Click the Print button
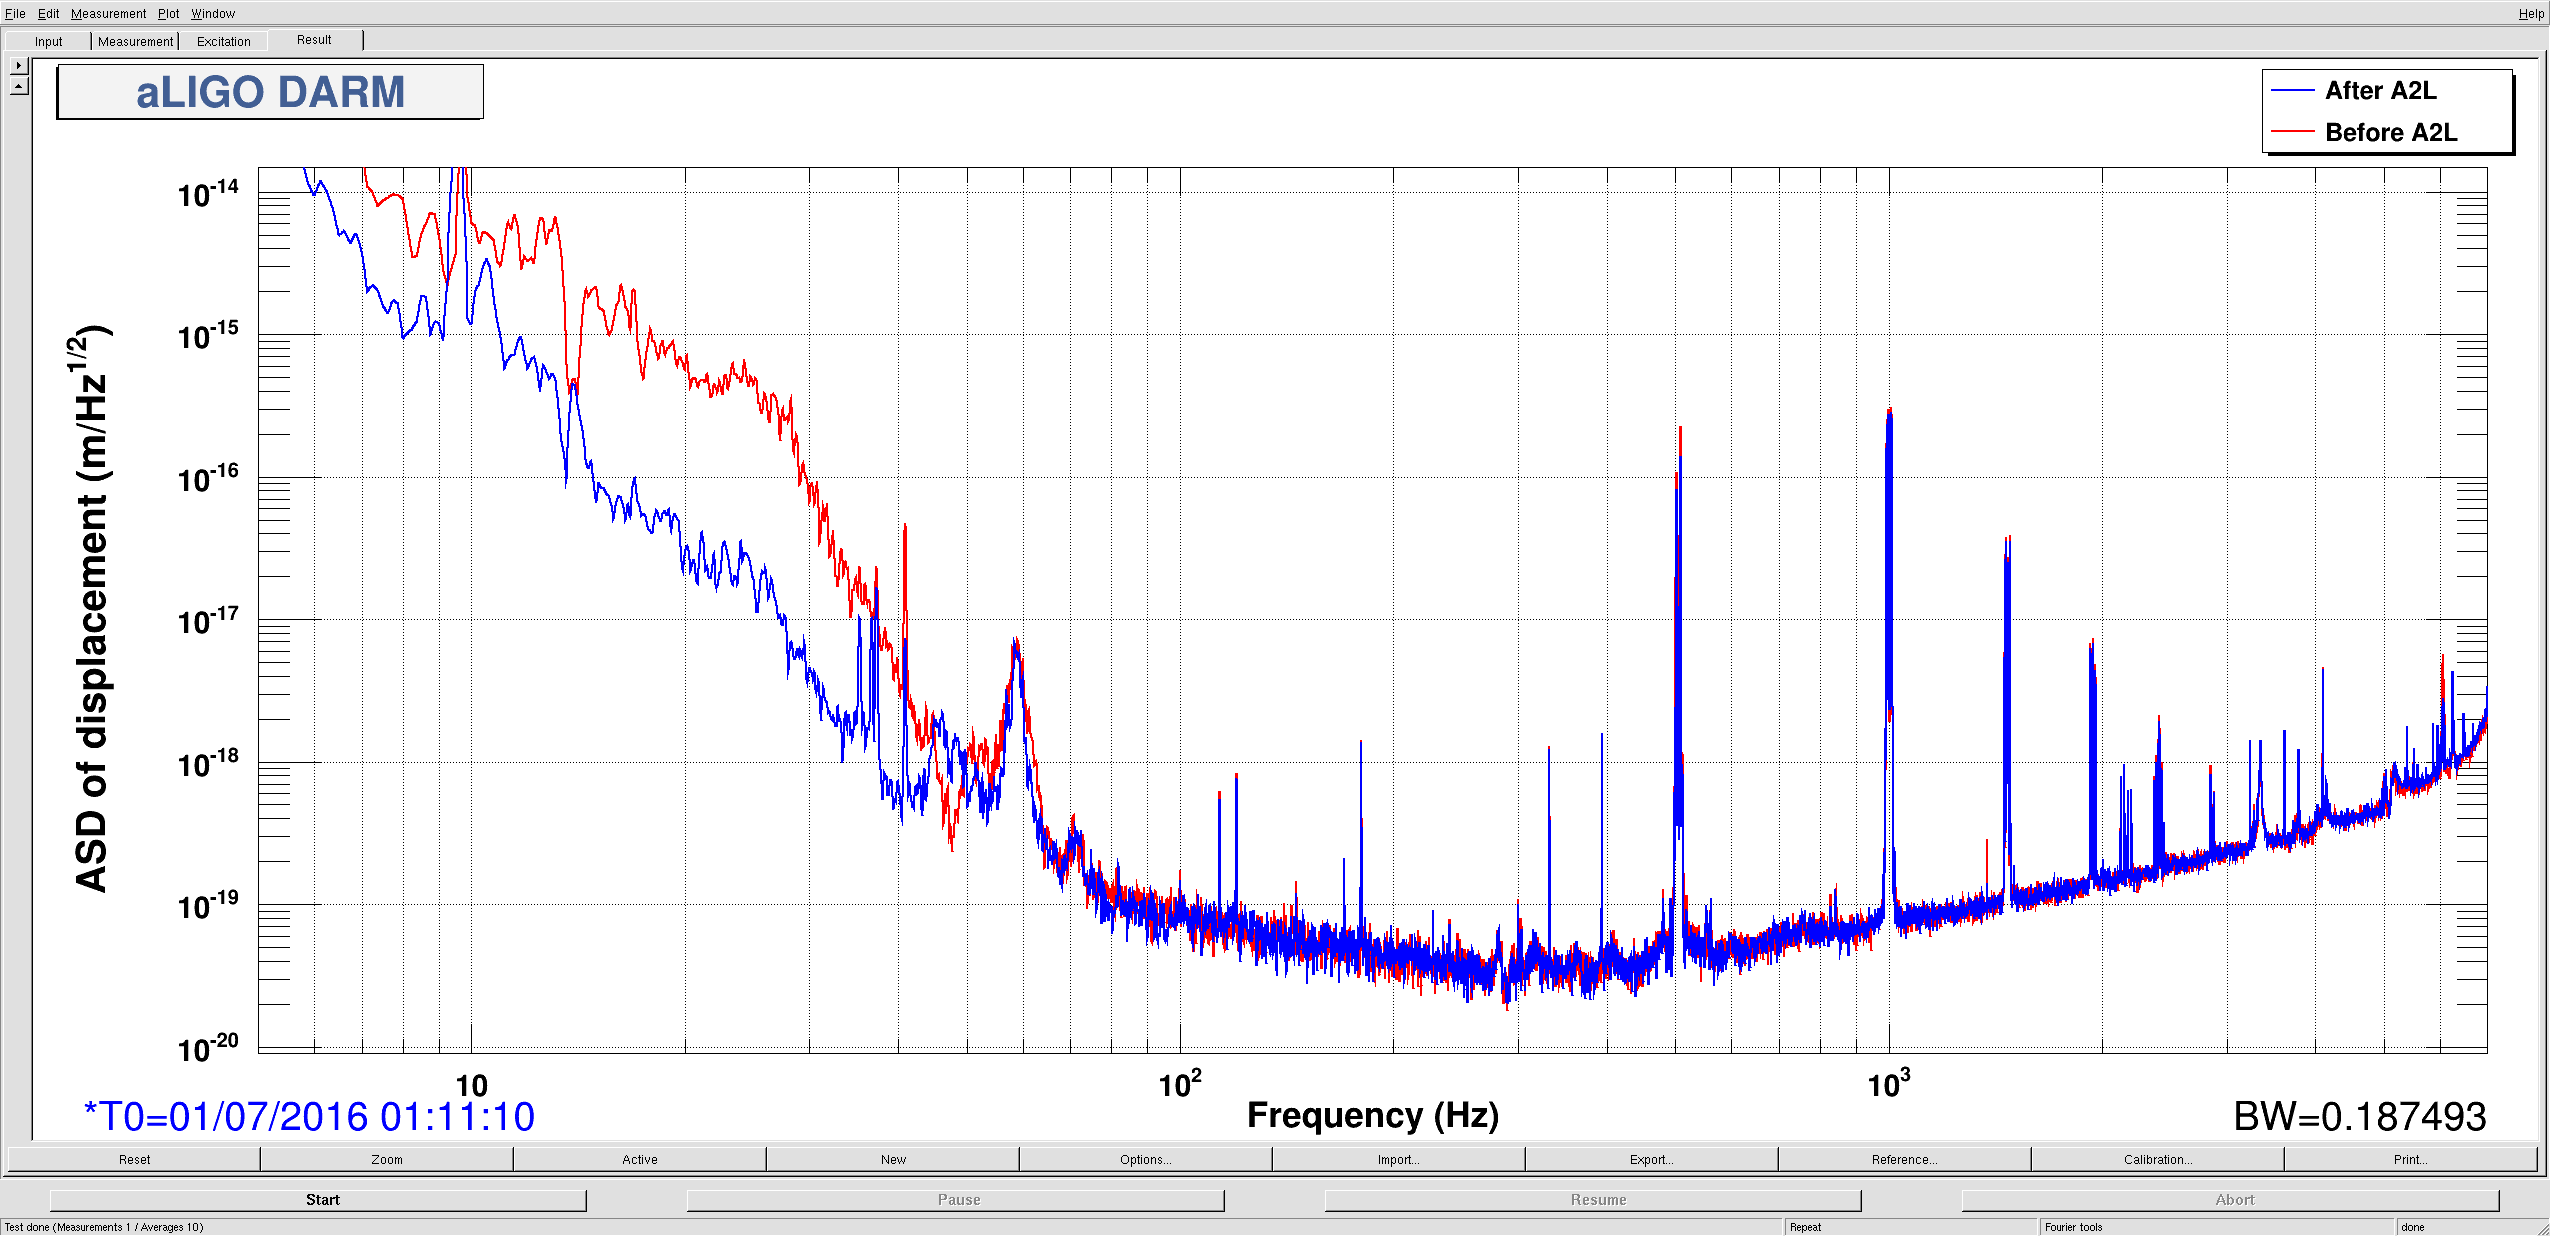This screenshot has height=1236, width=2550. tap(2411, 1159)
